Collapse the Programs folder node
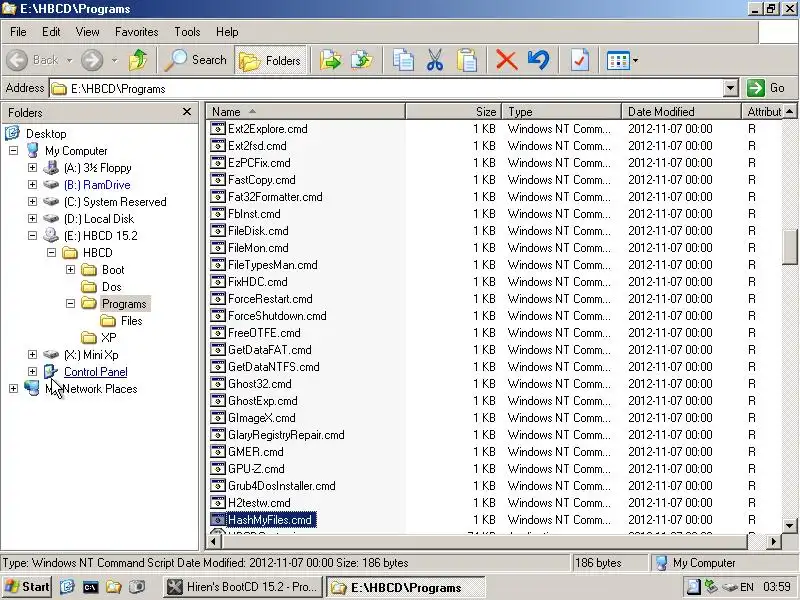800x600 pixels. (70, 304)
